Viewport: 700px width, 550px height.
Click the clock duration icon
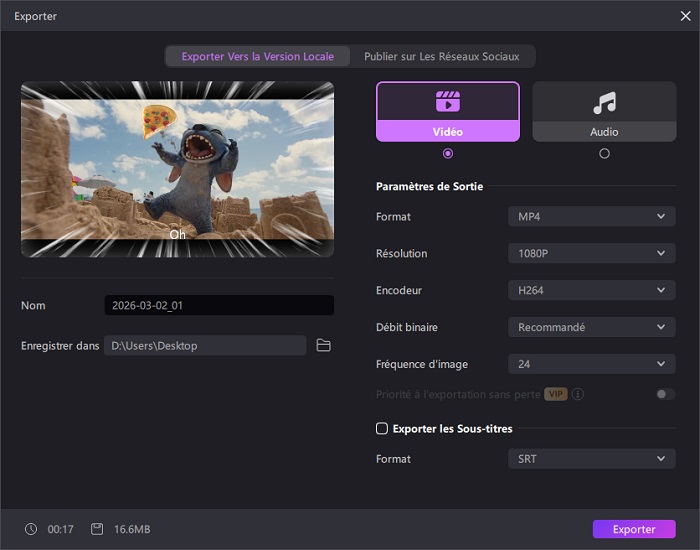point(31,529)
